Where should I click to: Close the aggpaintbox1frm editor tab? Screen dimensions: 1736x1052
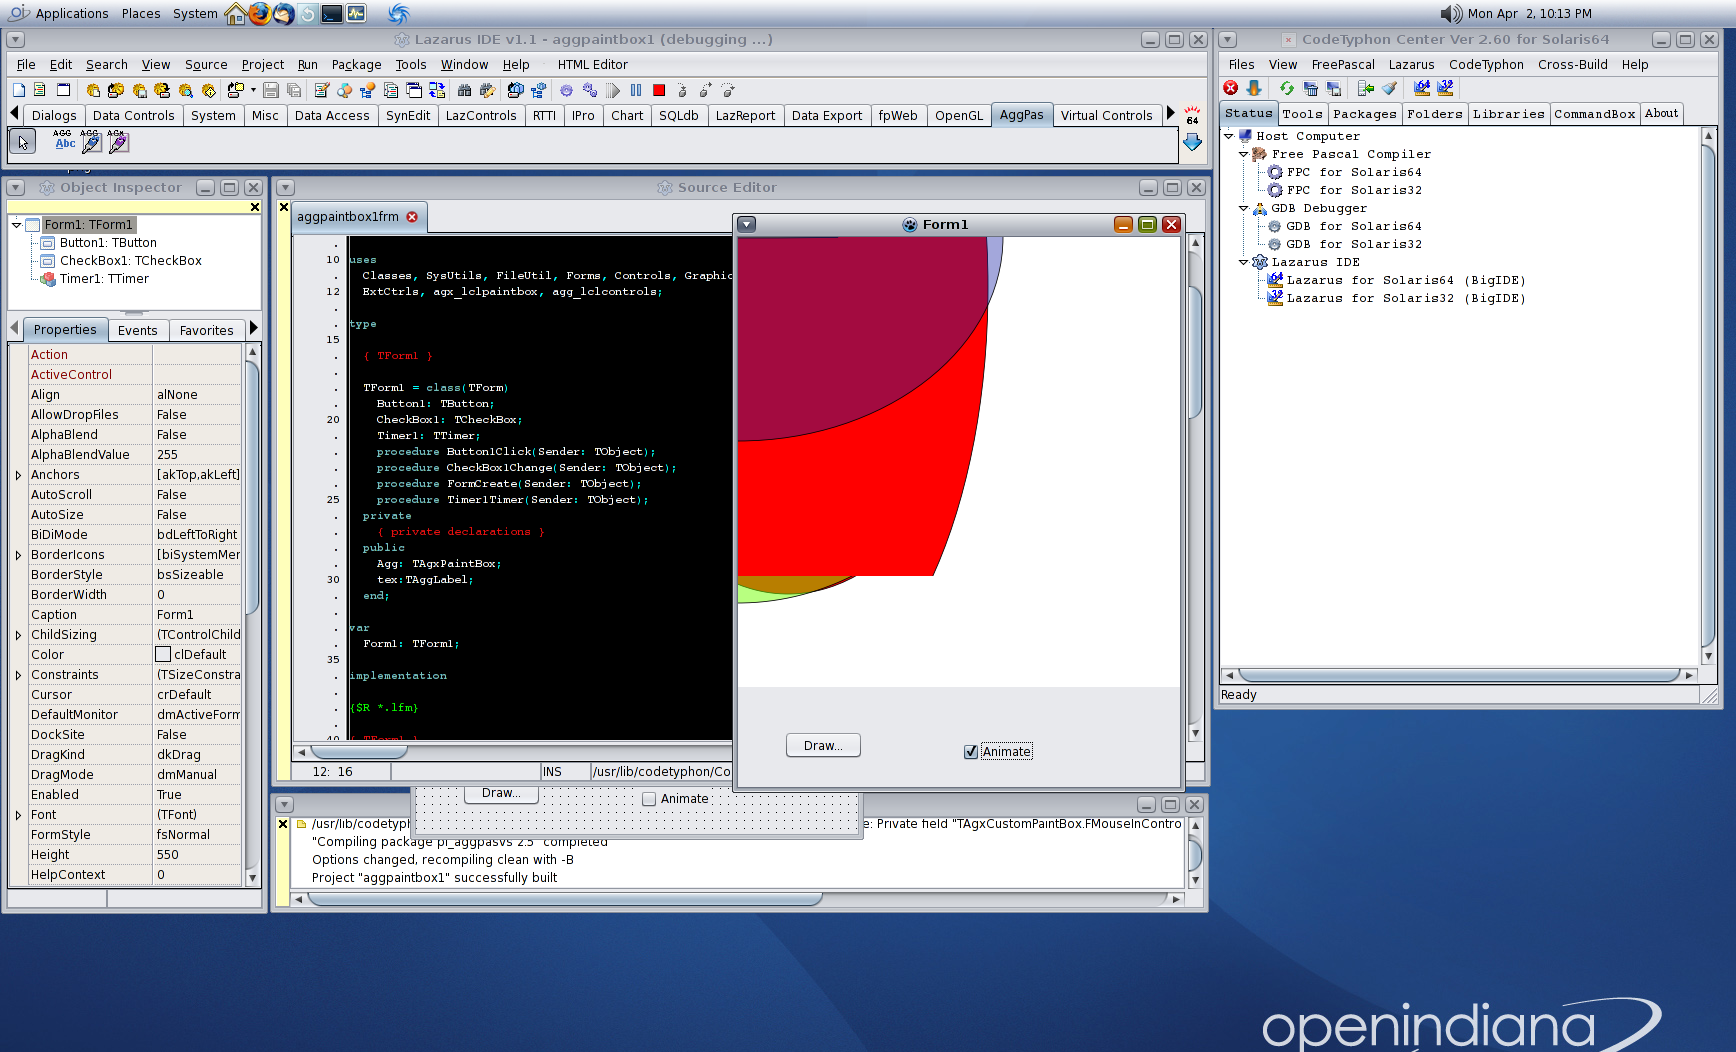point(412,217)
